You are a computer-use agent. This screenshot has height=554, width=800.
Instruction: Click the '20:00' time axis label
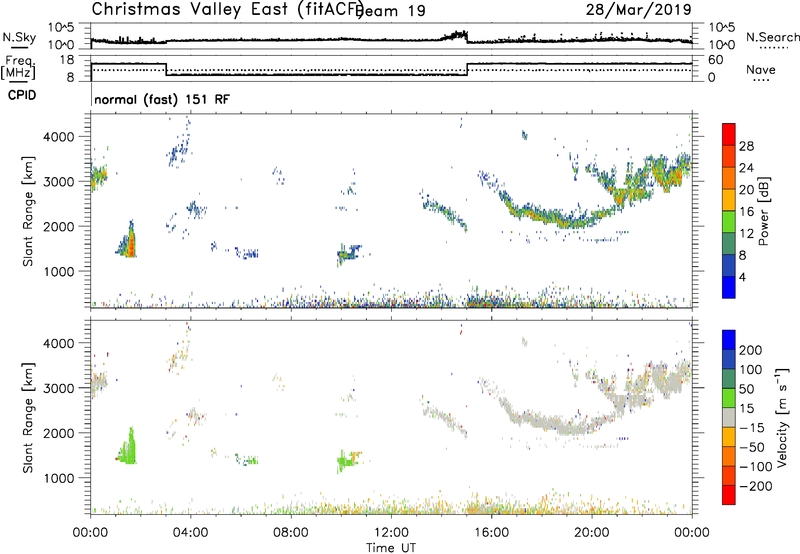pos(592,533)
